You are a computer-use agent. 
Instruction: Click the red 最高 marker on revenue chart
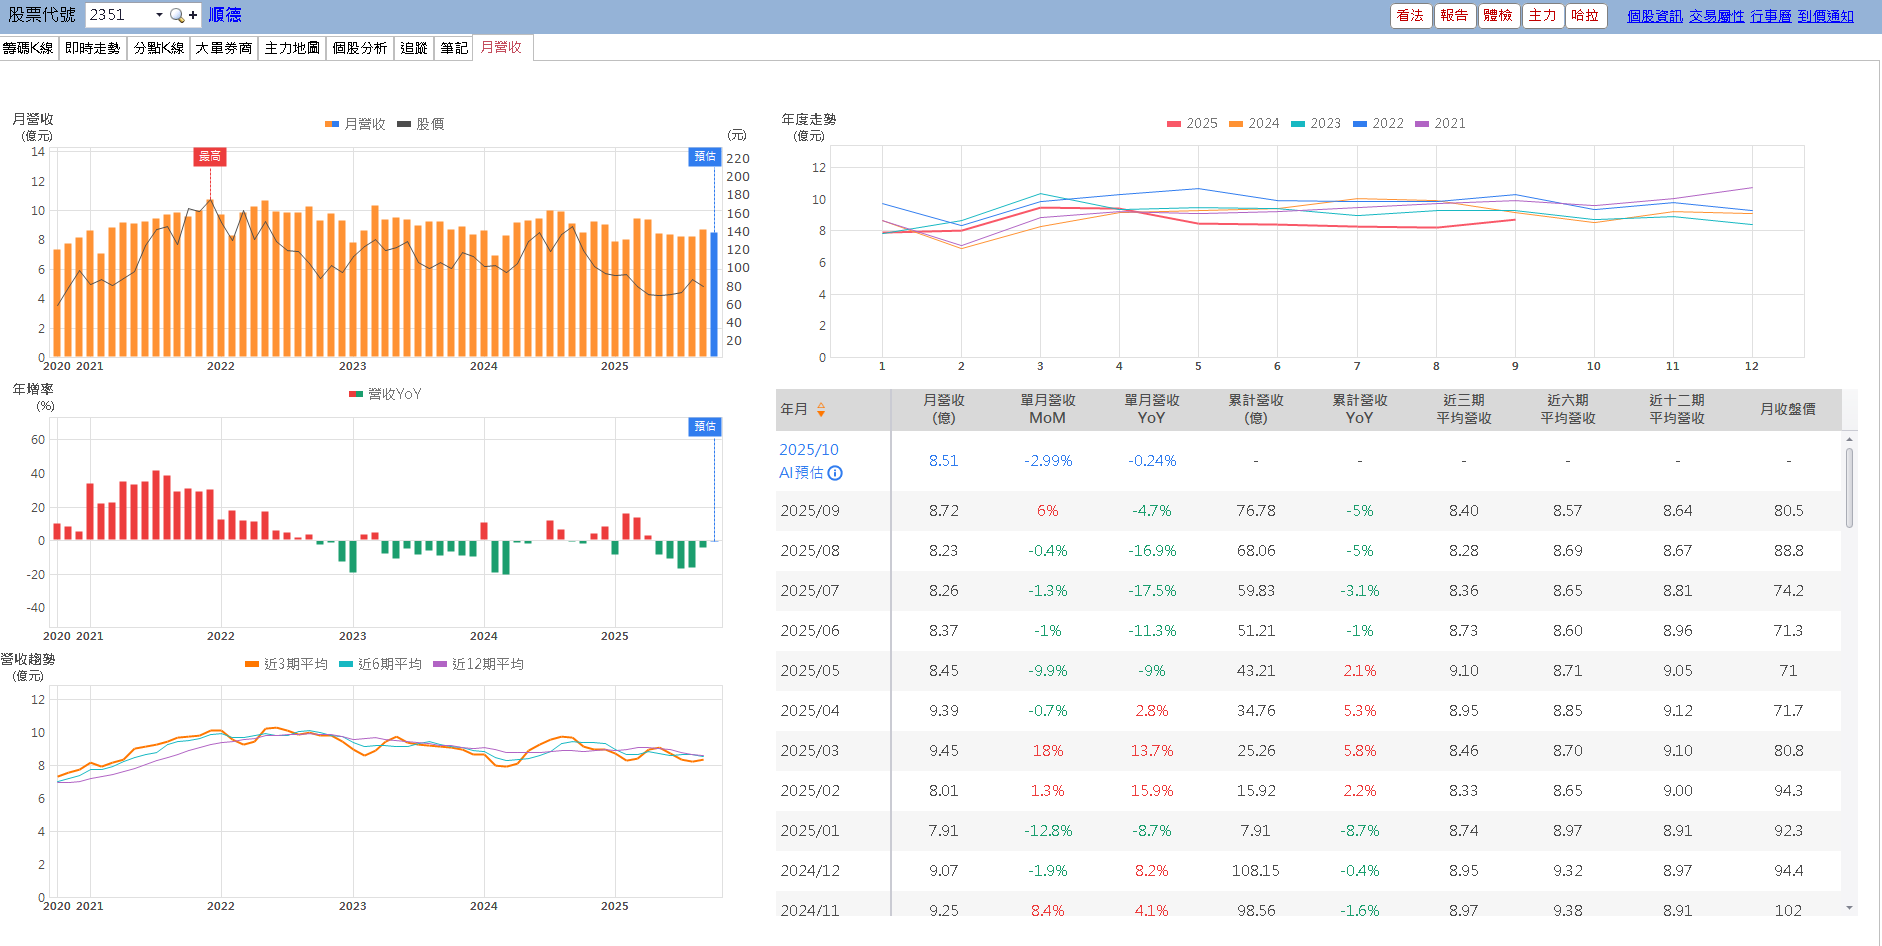210,156
